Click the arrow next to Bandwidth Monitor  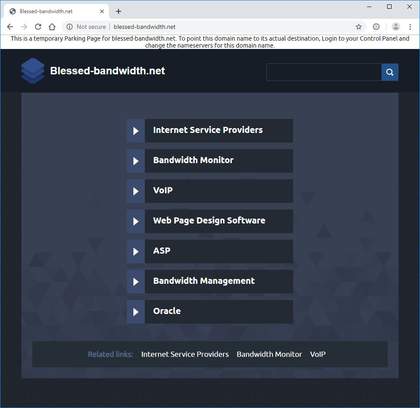[136, 161]
